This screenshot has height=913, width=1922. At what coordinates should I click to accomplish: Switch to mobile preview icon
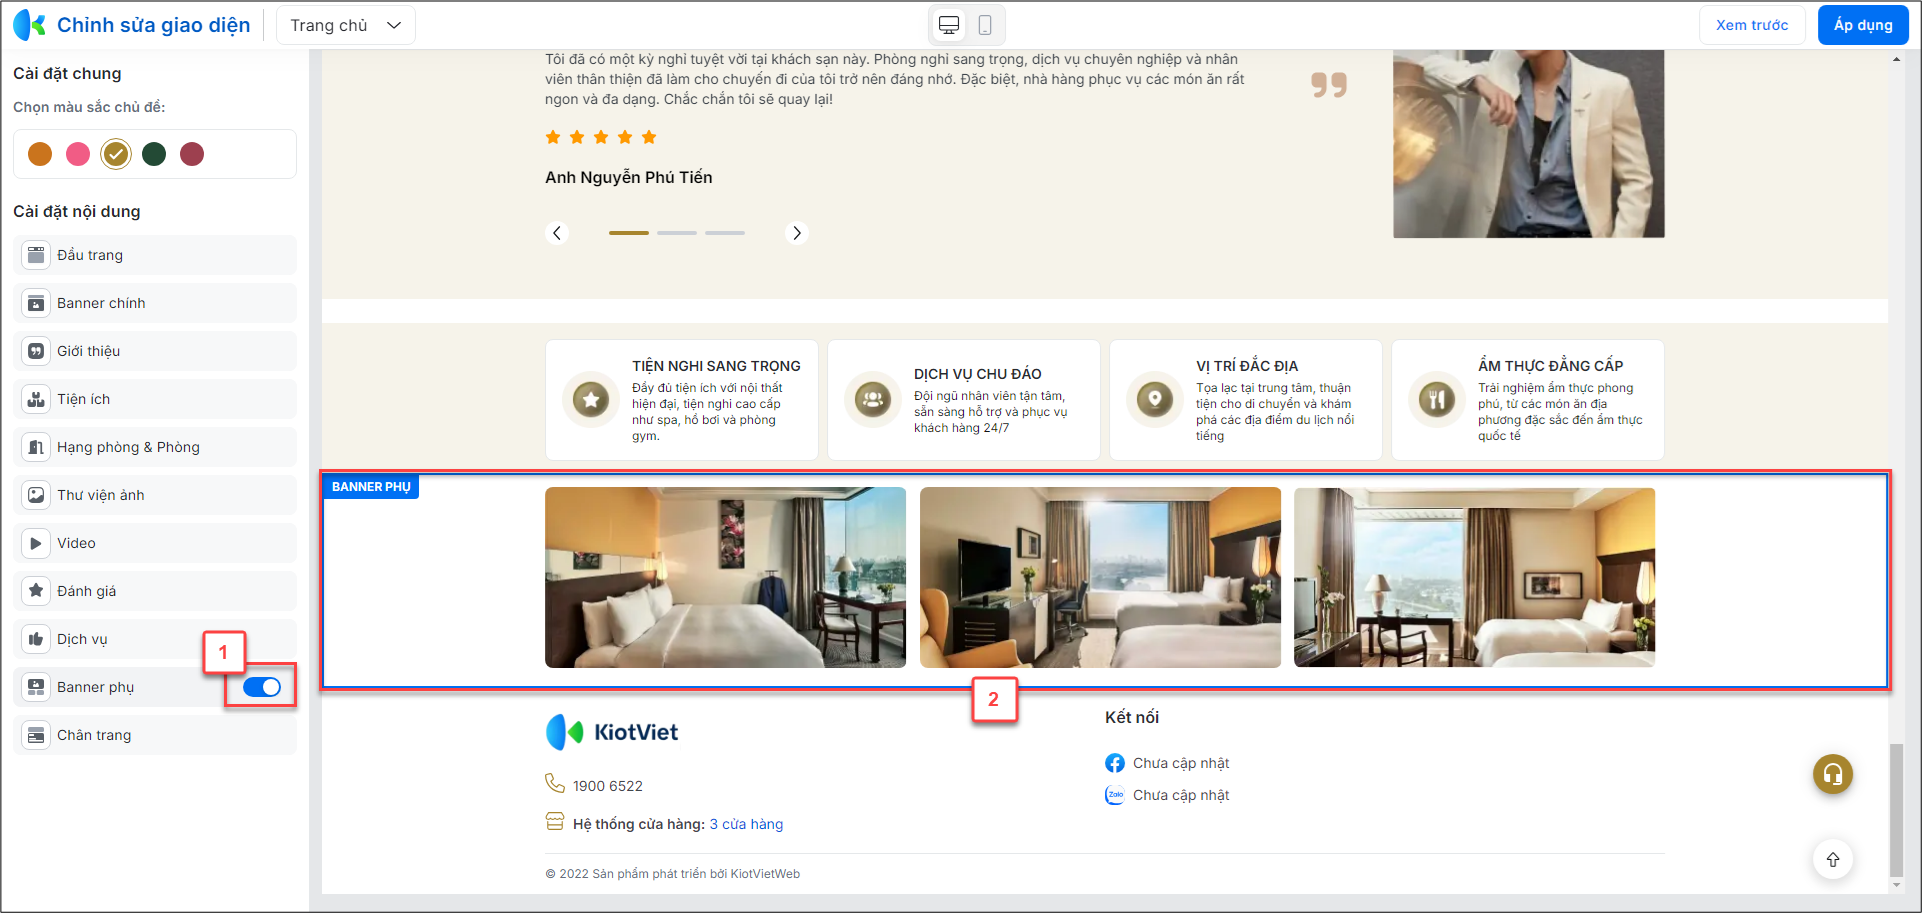(985, 26)
